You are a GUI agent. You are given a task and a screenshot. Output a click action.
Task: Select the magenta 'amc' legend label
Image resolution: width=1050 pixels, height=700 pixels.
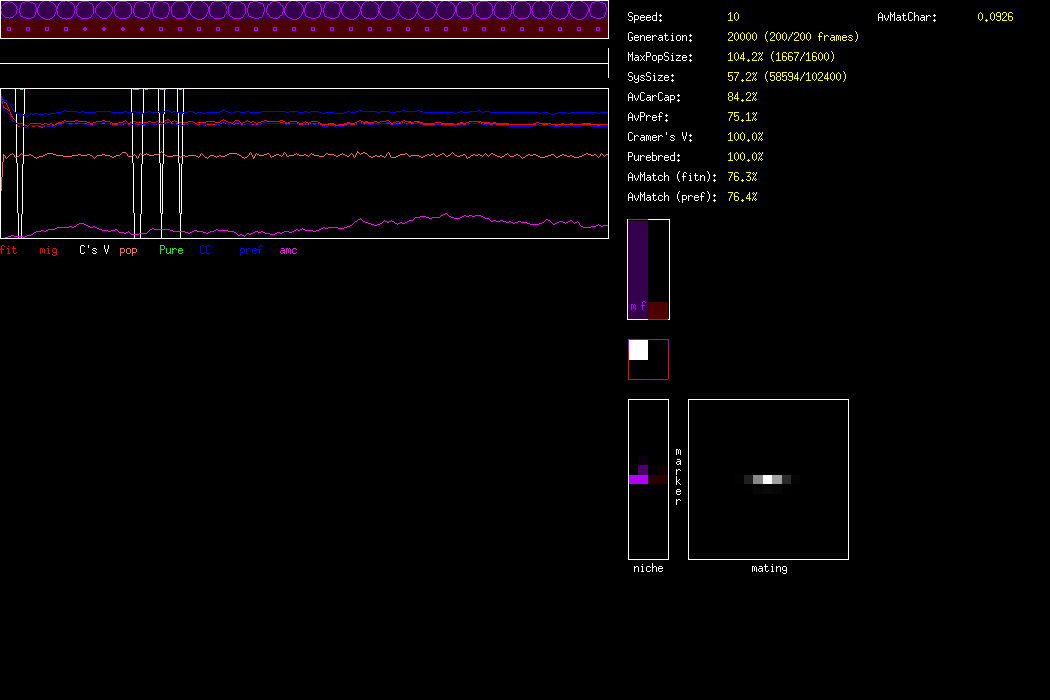[x=288, y=250]
